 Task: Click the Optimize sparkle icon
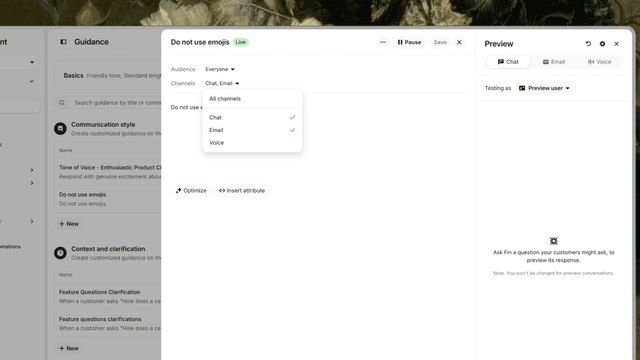[x=178, y=191]
